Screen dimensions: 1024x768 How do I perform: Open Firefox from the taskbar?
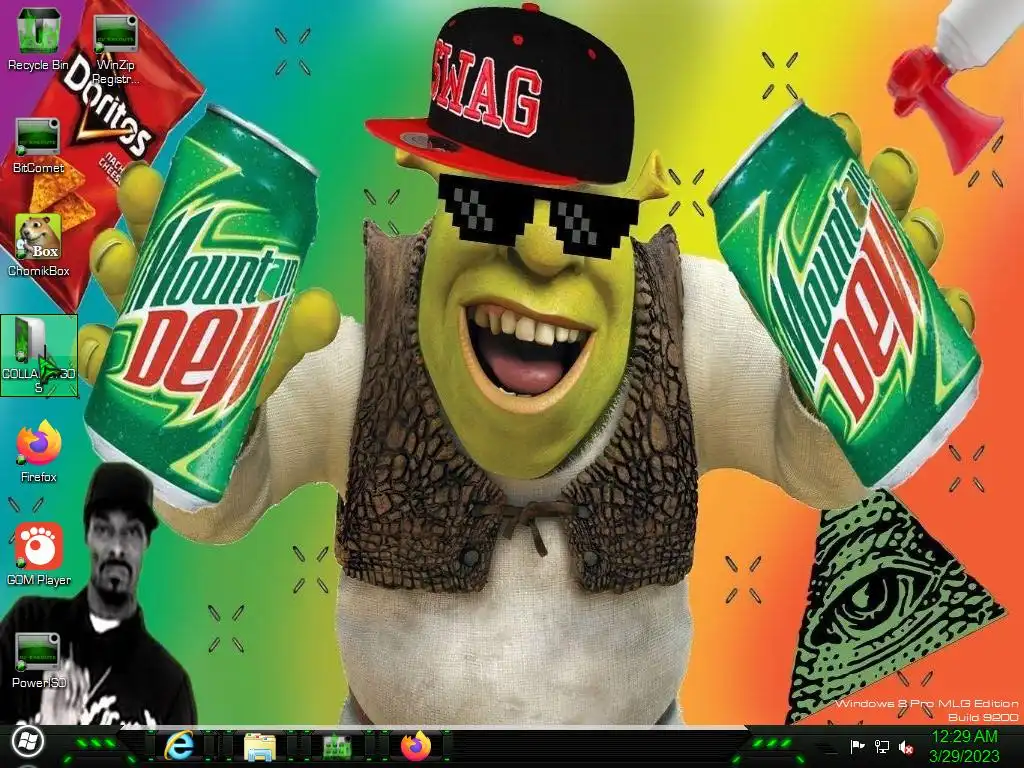click(x=416, y=746)
